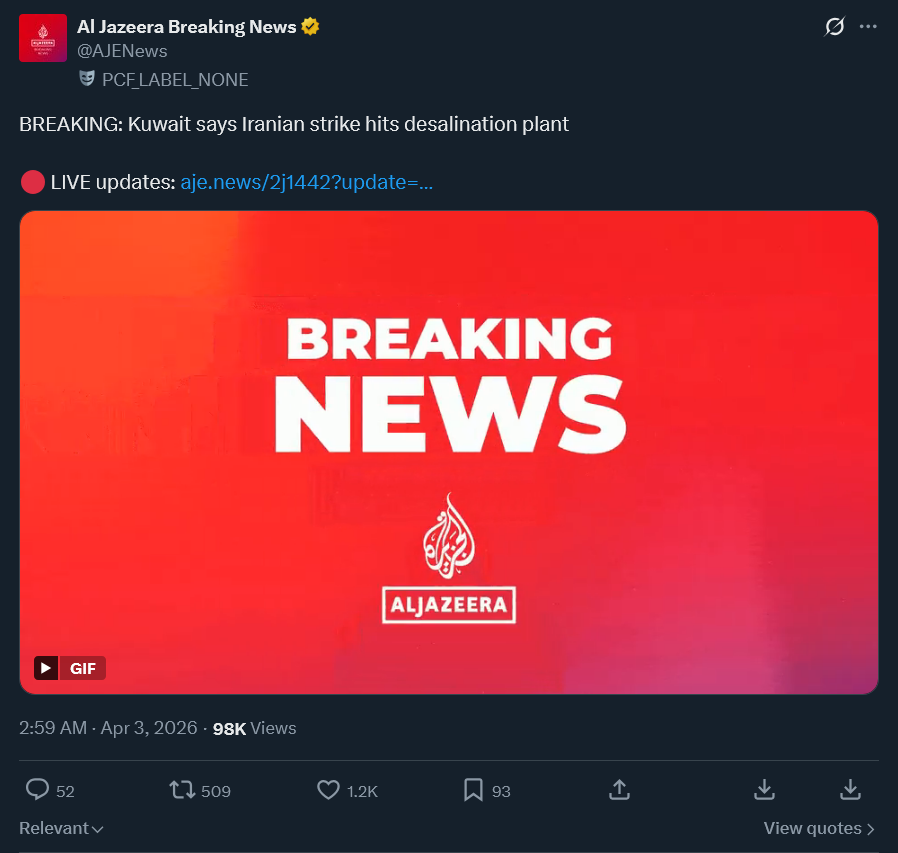
Task: Click the PCF_LABEL_NONE mask label
Action: point(164,80)
